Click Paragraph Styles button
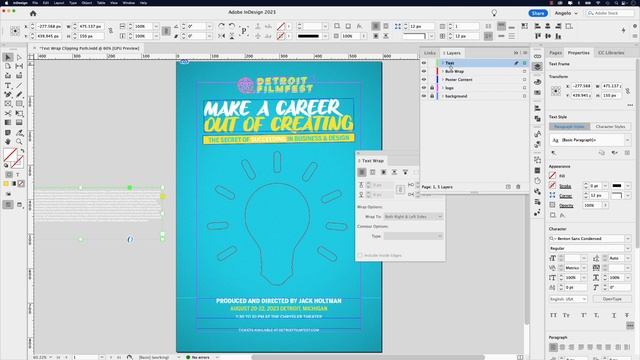The image size is (640, 360). [569, 127]
